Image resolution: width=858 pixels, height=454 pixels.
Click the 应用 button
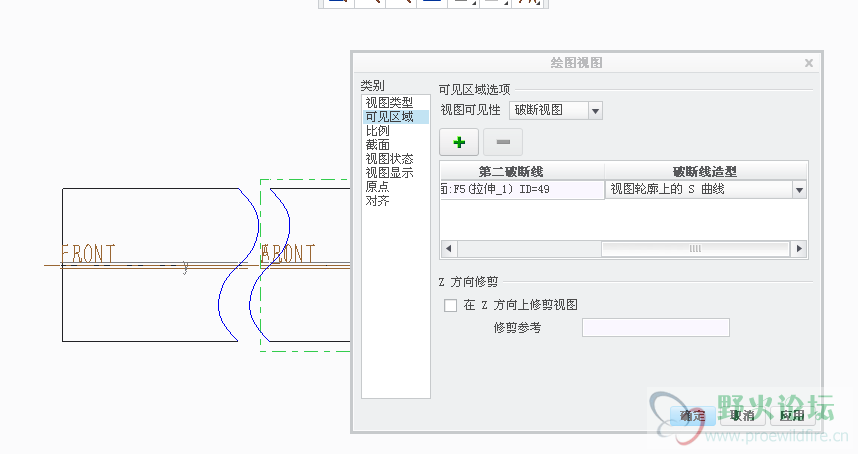click(792, 416)
